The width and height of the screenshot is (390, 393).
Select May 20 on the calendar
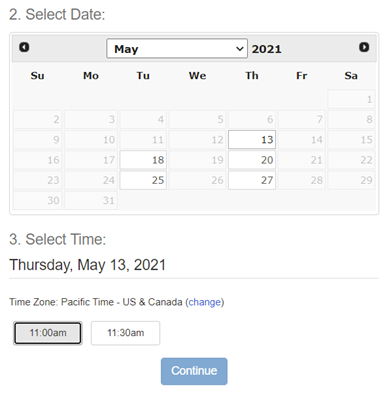(x=252, y=160)
